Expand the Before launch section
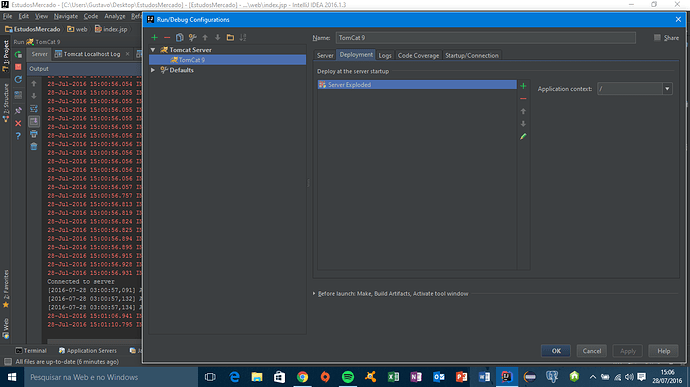The height and width of the screenshot is (387, 690). 314,294
